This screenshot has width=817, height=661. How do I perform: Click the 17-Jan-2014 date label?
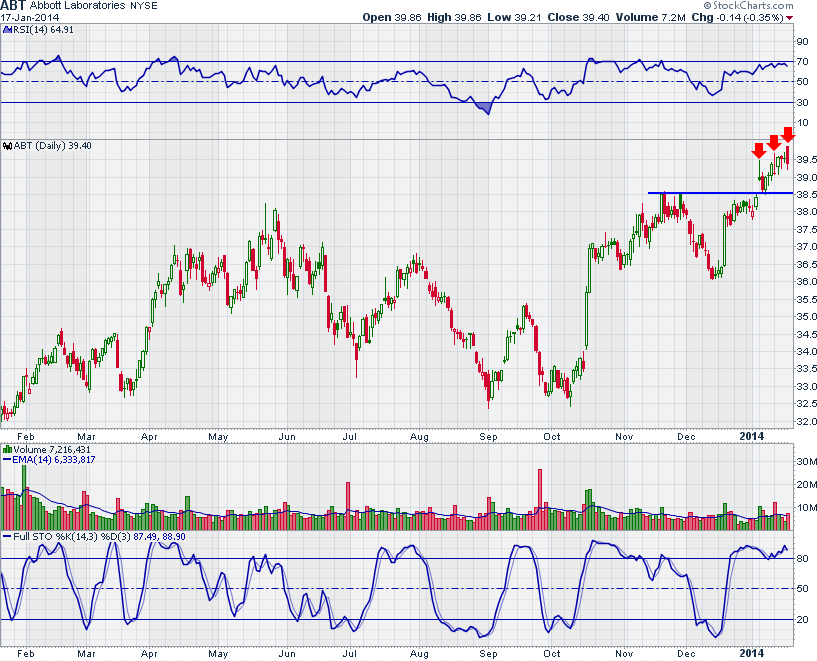[x=30, y=17]
